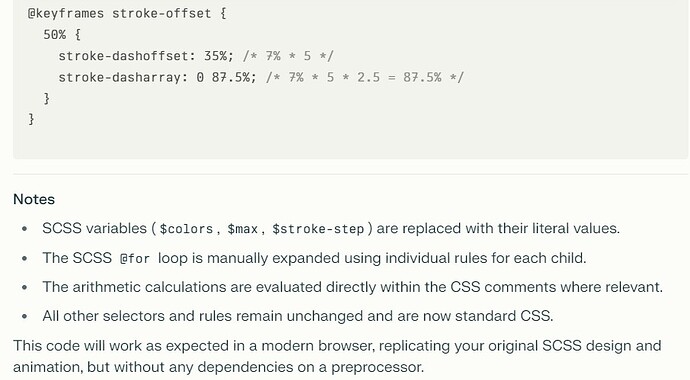The height and width of the screenshot is (380, 690).
Task: Click the word 'preprocessor' in the last line
Action: pos(377,367)
